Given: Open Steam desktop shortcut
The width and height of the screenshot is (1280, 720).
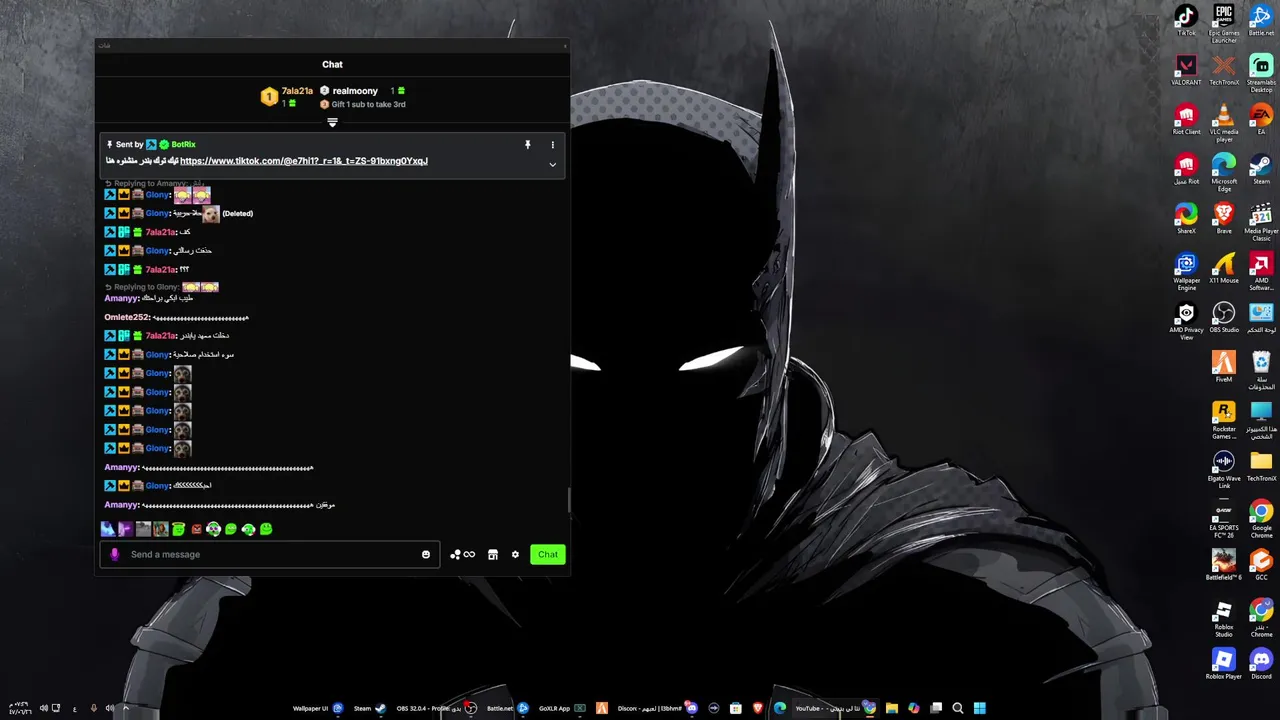Looking at the screenshot, I should [x=1261, y=169].
